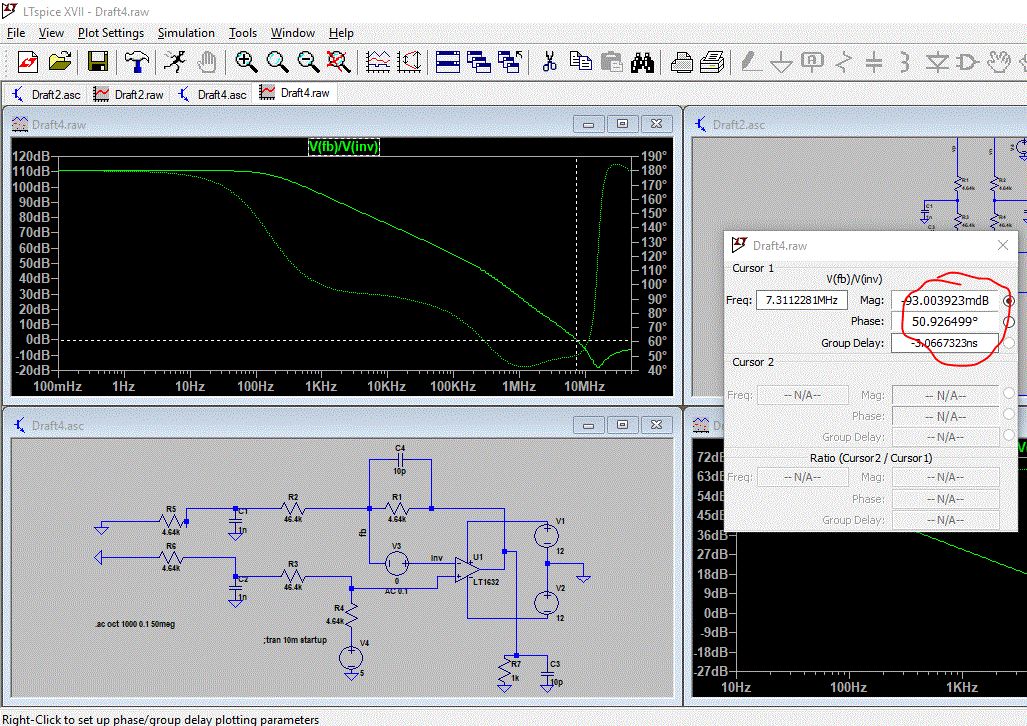The width and height of the screenshot is (1027, 726).
Task: Click the Cut scissors icon
Action: (x=549, y=62)
